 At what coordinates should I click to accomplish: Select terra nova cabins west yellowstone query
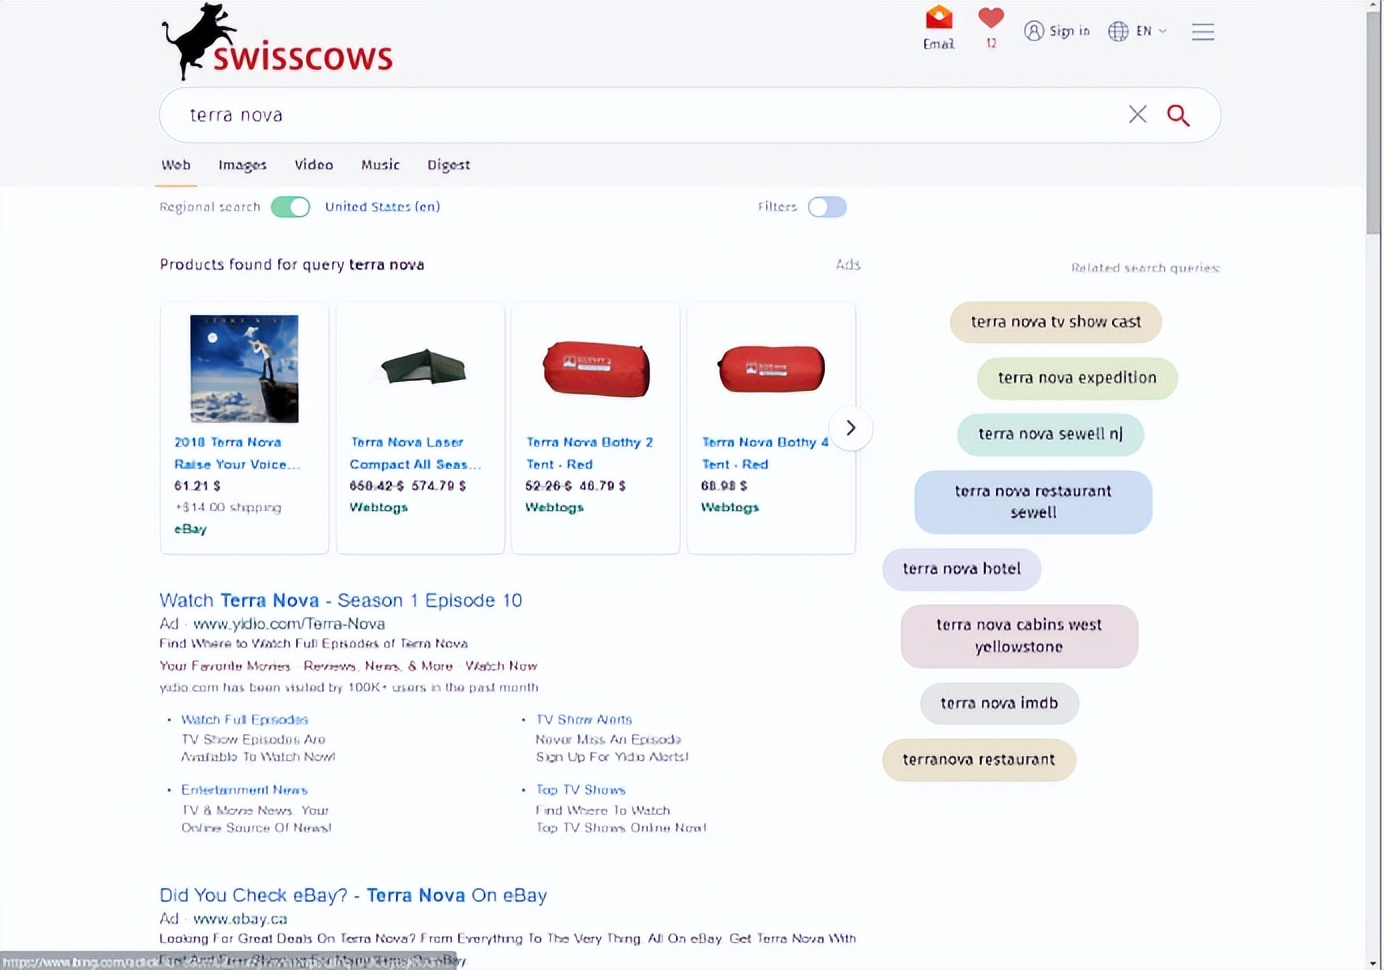click(x=1019, y=636)
